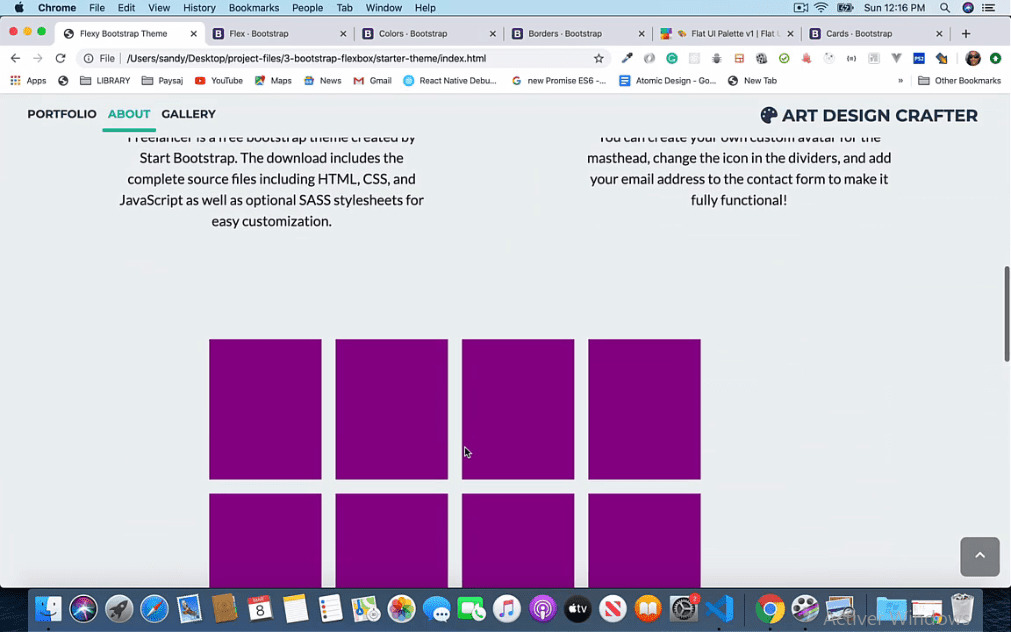
Task: Click the back navigation arrow
Action: pos(15,59)
